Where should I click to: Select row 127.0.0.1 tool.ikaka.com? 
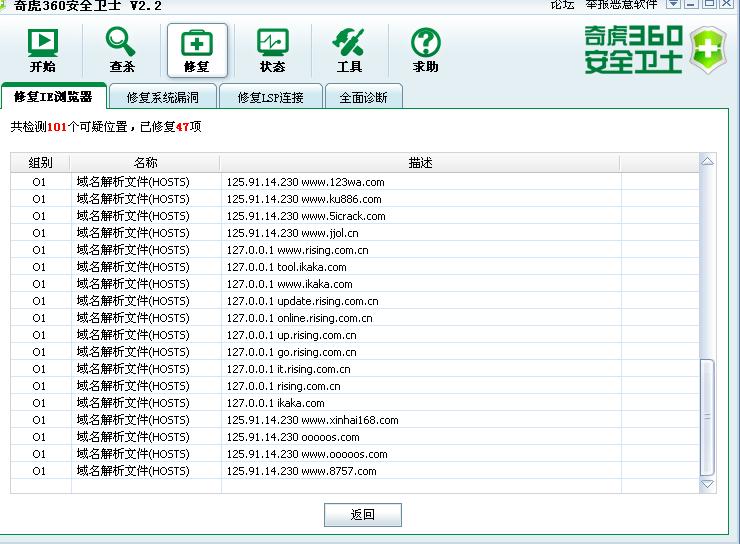(x=355, y=267)
